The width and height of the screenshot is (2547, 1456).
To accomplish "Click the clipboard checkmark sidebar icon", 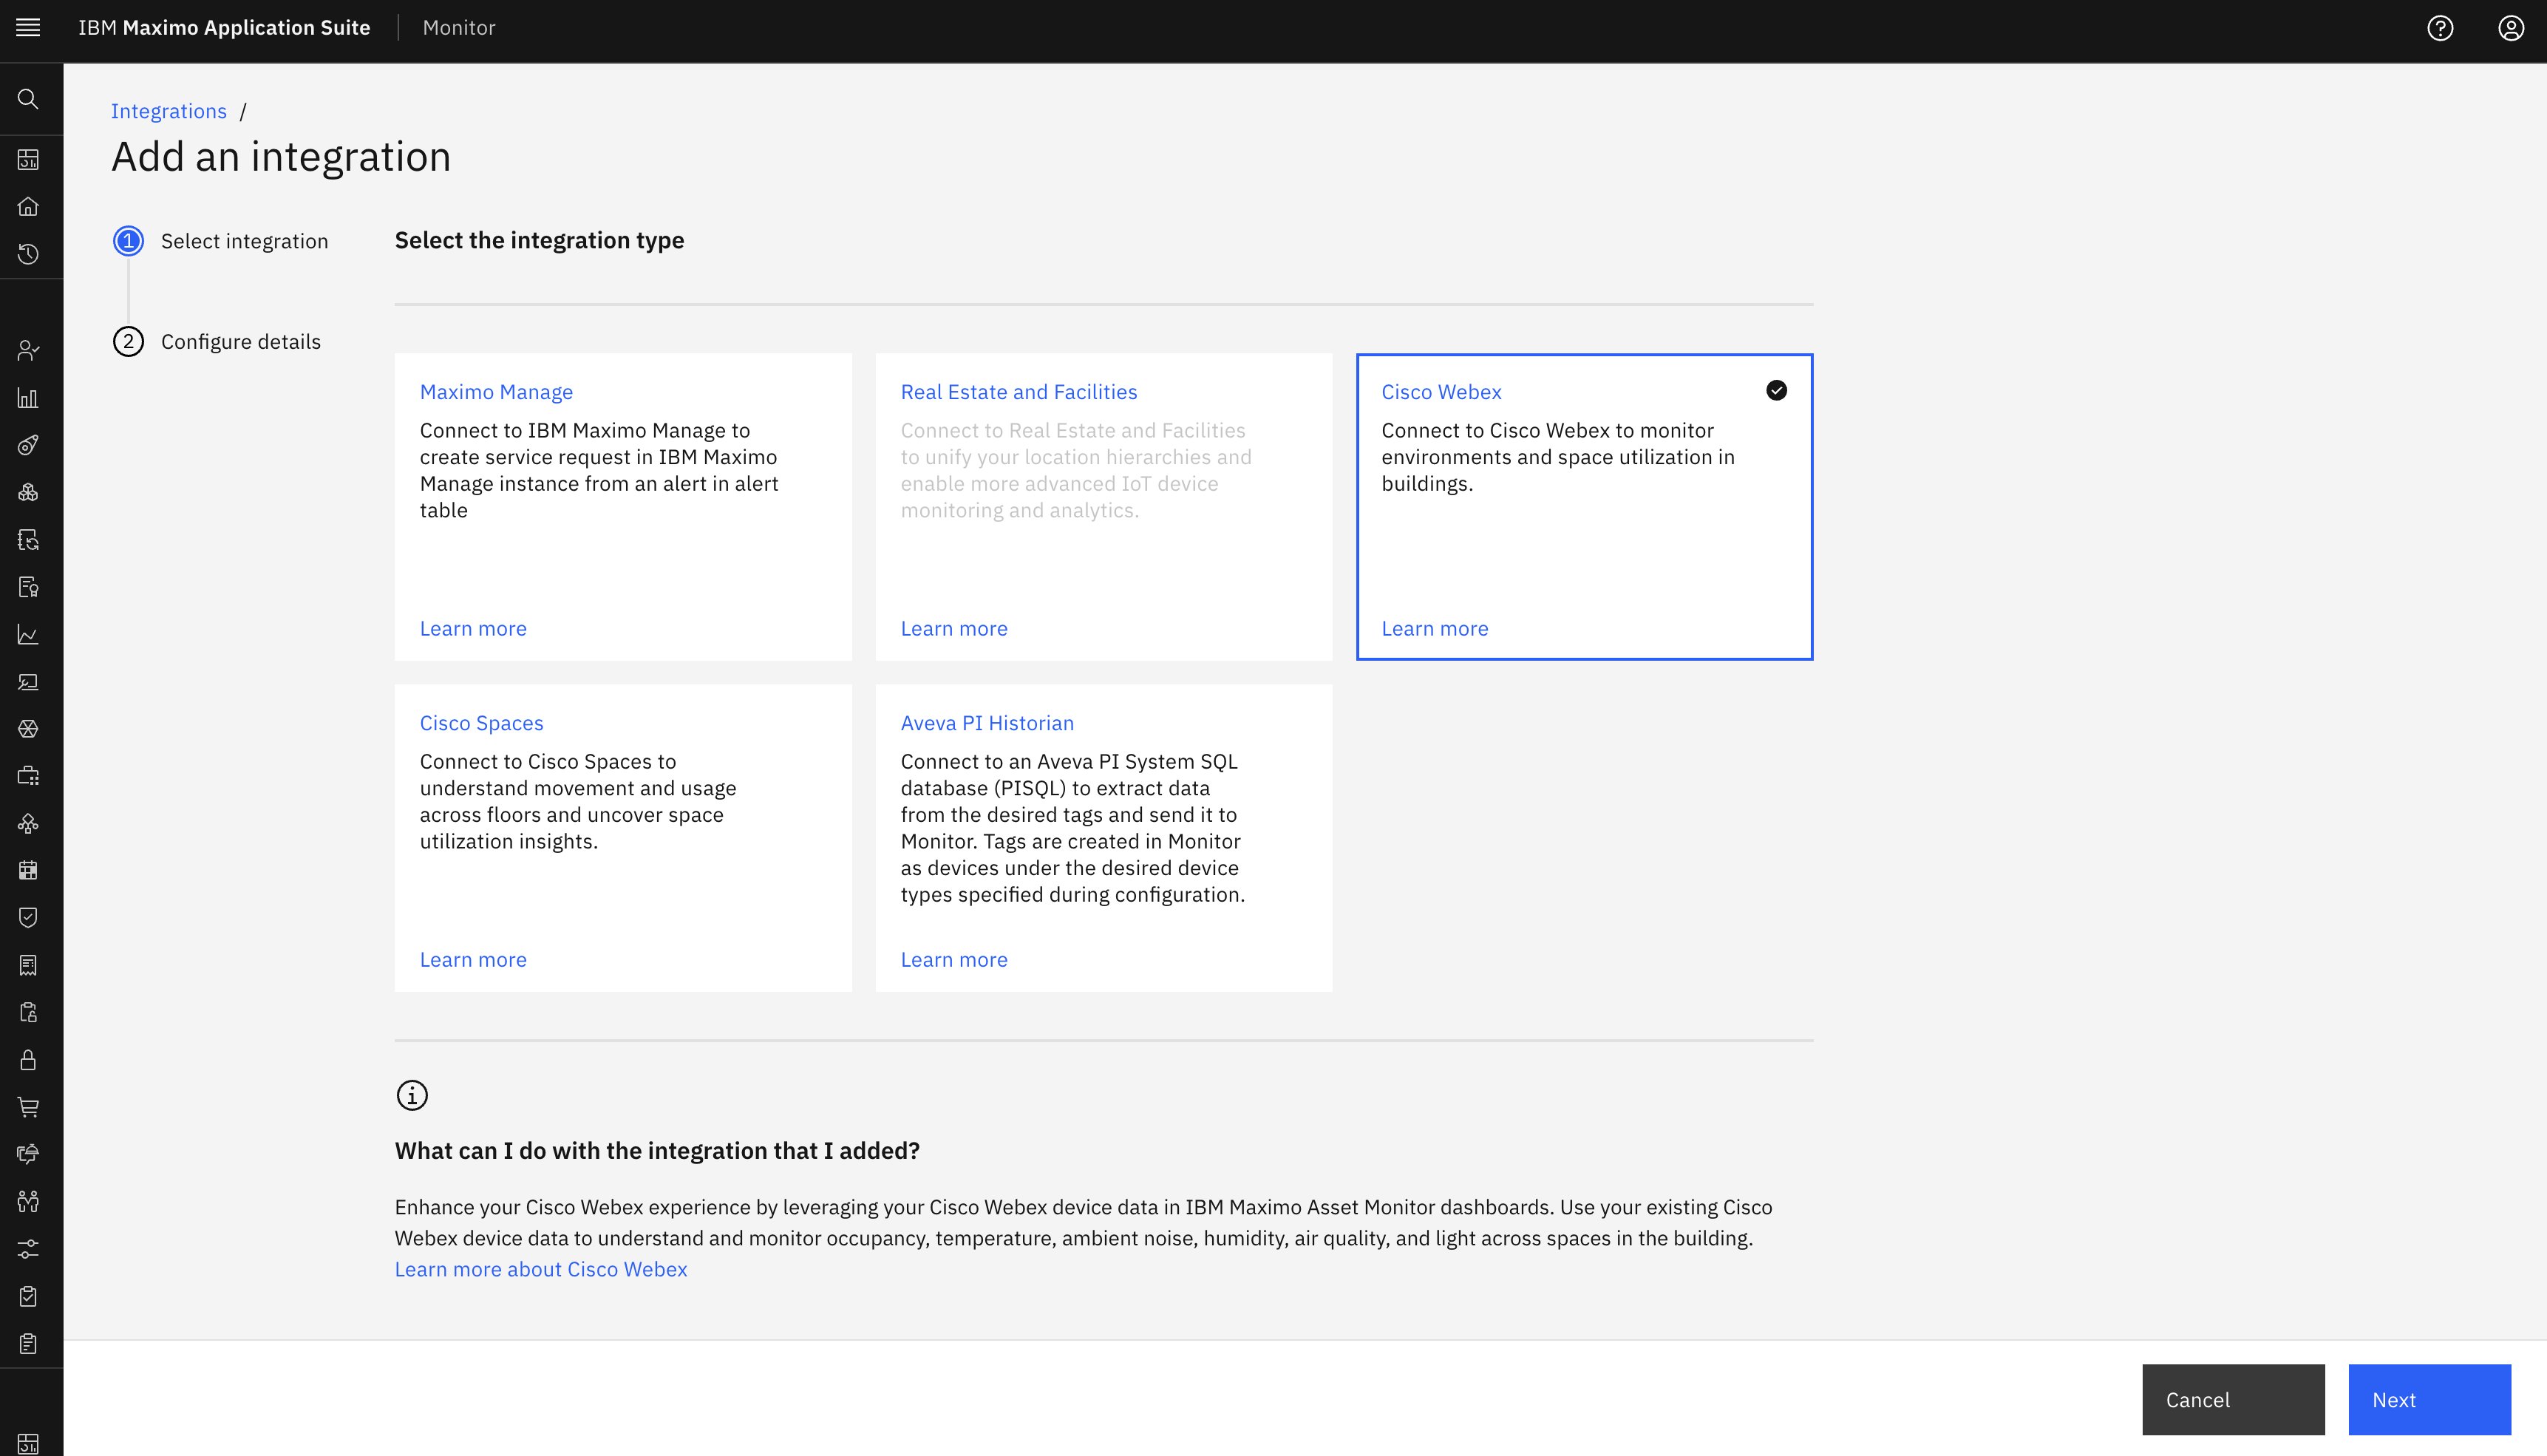I will click(28, 1296).
